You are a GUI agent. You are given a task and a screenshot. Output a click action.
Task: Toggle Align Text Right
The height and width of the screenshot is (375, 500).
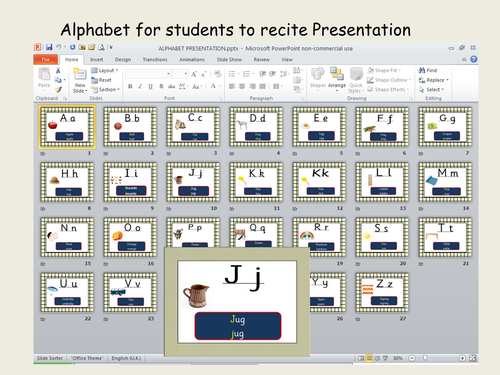pos(253,86)
